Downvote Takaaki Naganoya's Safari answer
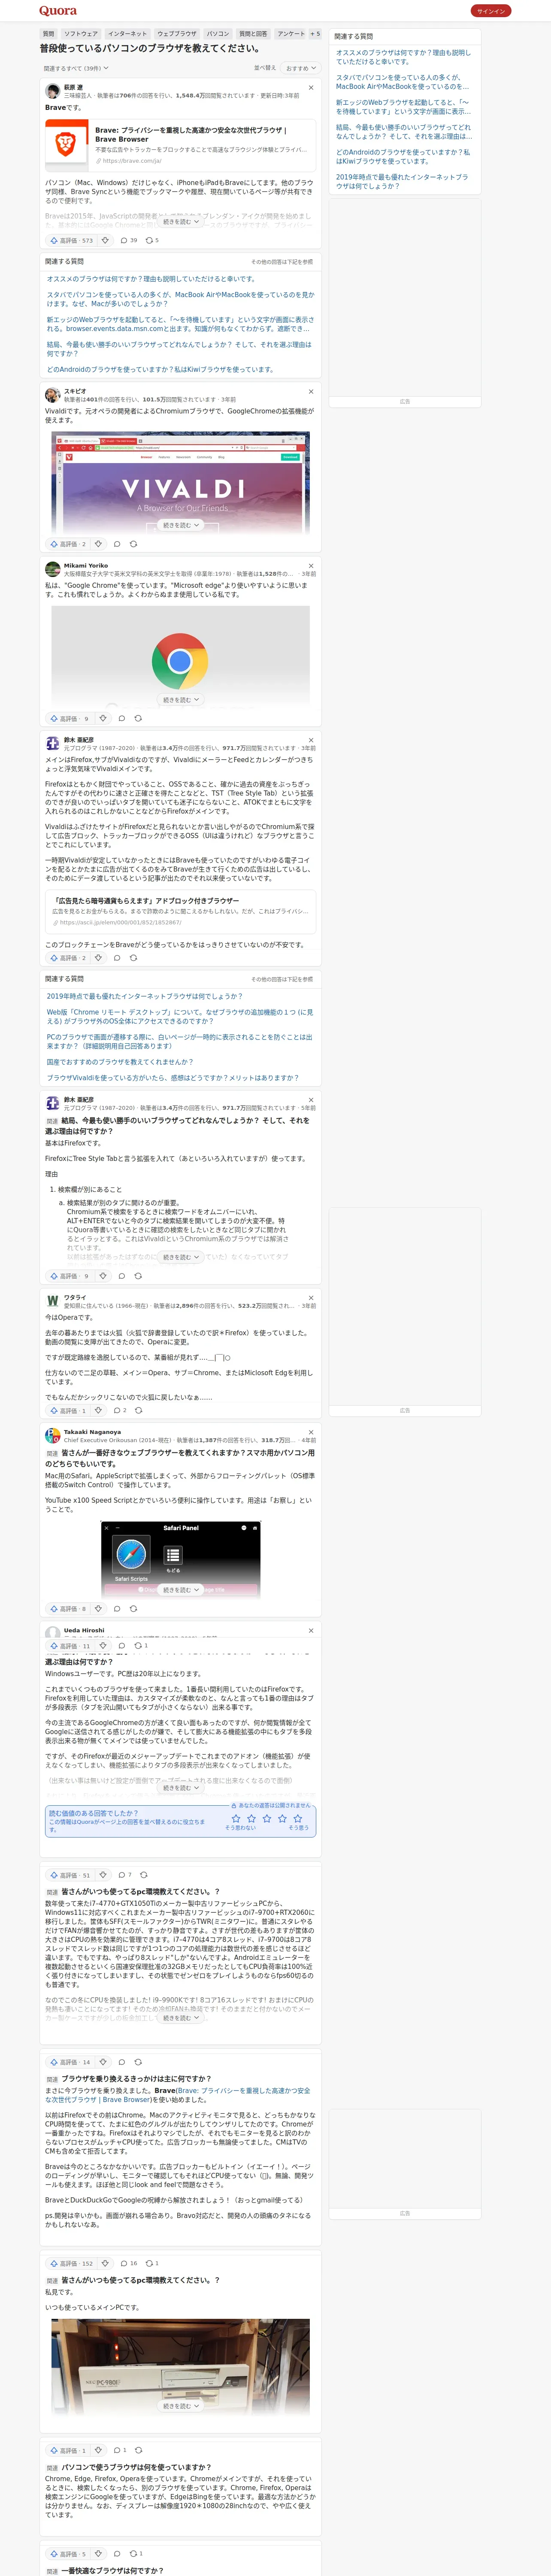This screenshot has height=2576, width=551. tap(98, 1609)
